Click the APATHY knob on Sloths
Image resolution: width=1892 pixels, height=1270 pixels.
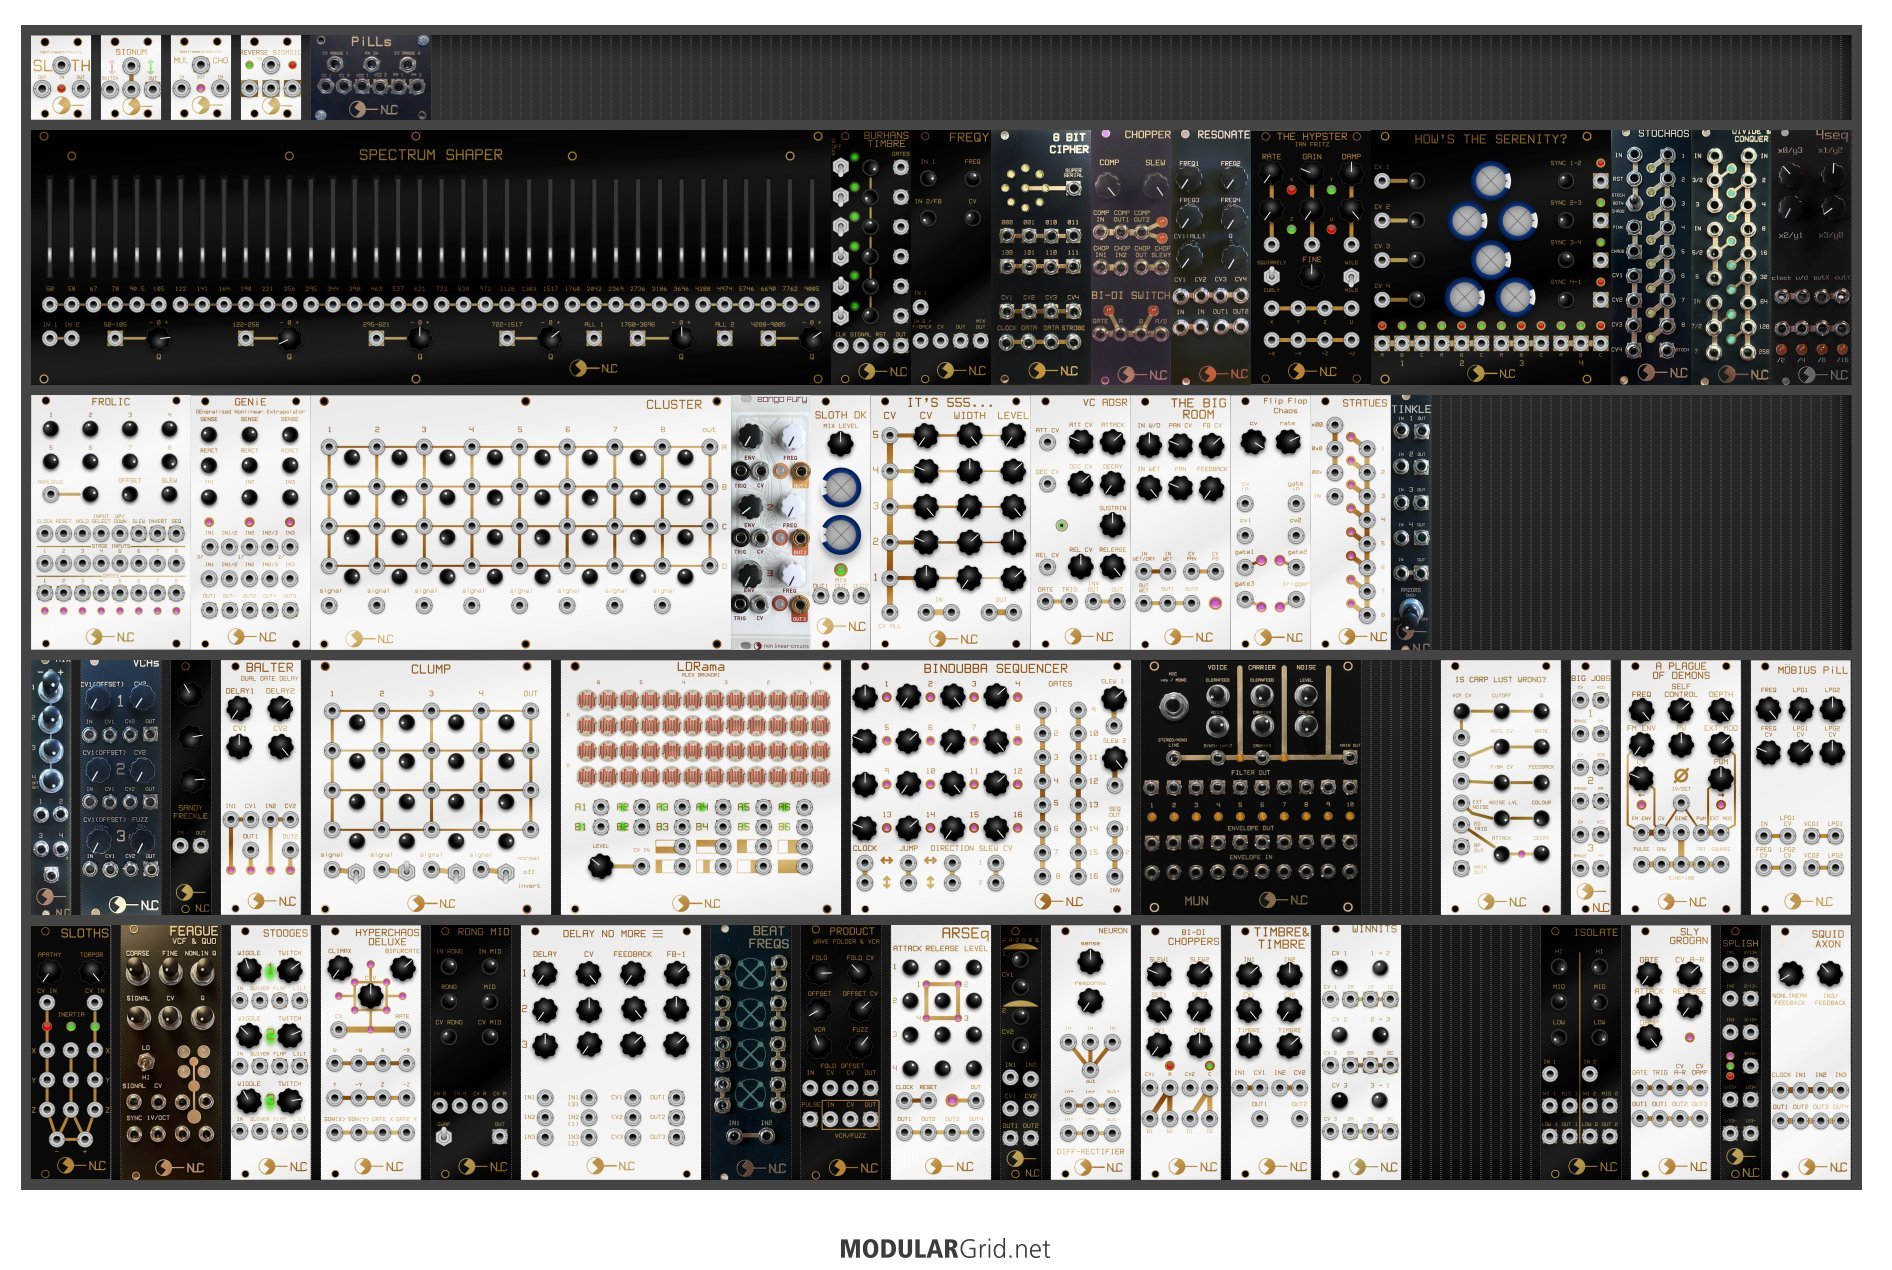click(49, 972)
